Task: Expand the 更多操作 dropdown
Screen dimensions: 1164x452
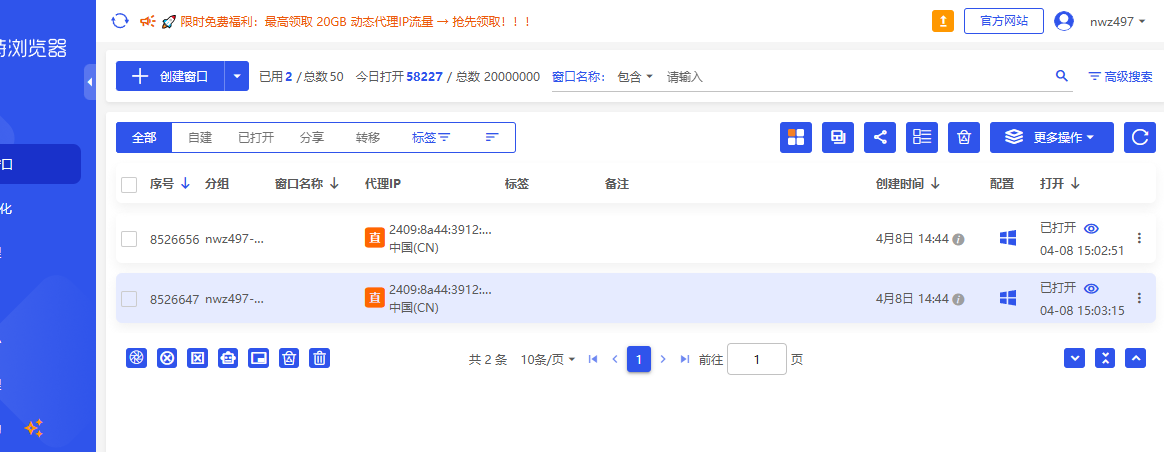Action: coord(1052,137)
